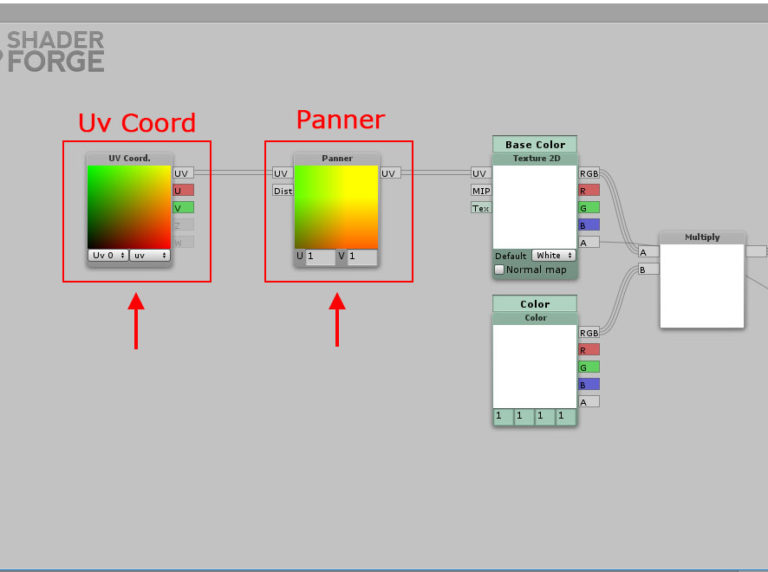Click the Dist input port on Panner node

pos(283,190)
